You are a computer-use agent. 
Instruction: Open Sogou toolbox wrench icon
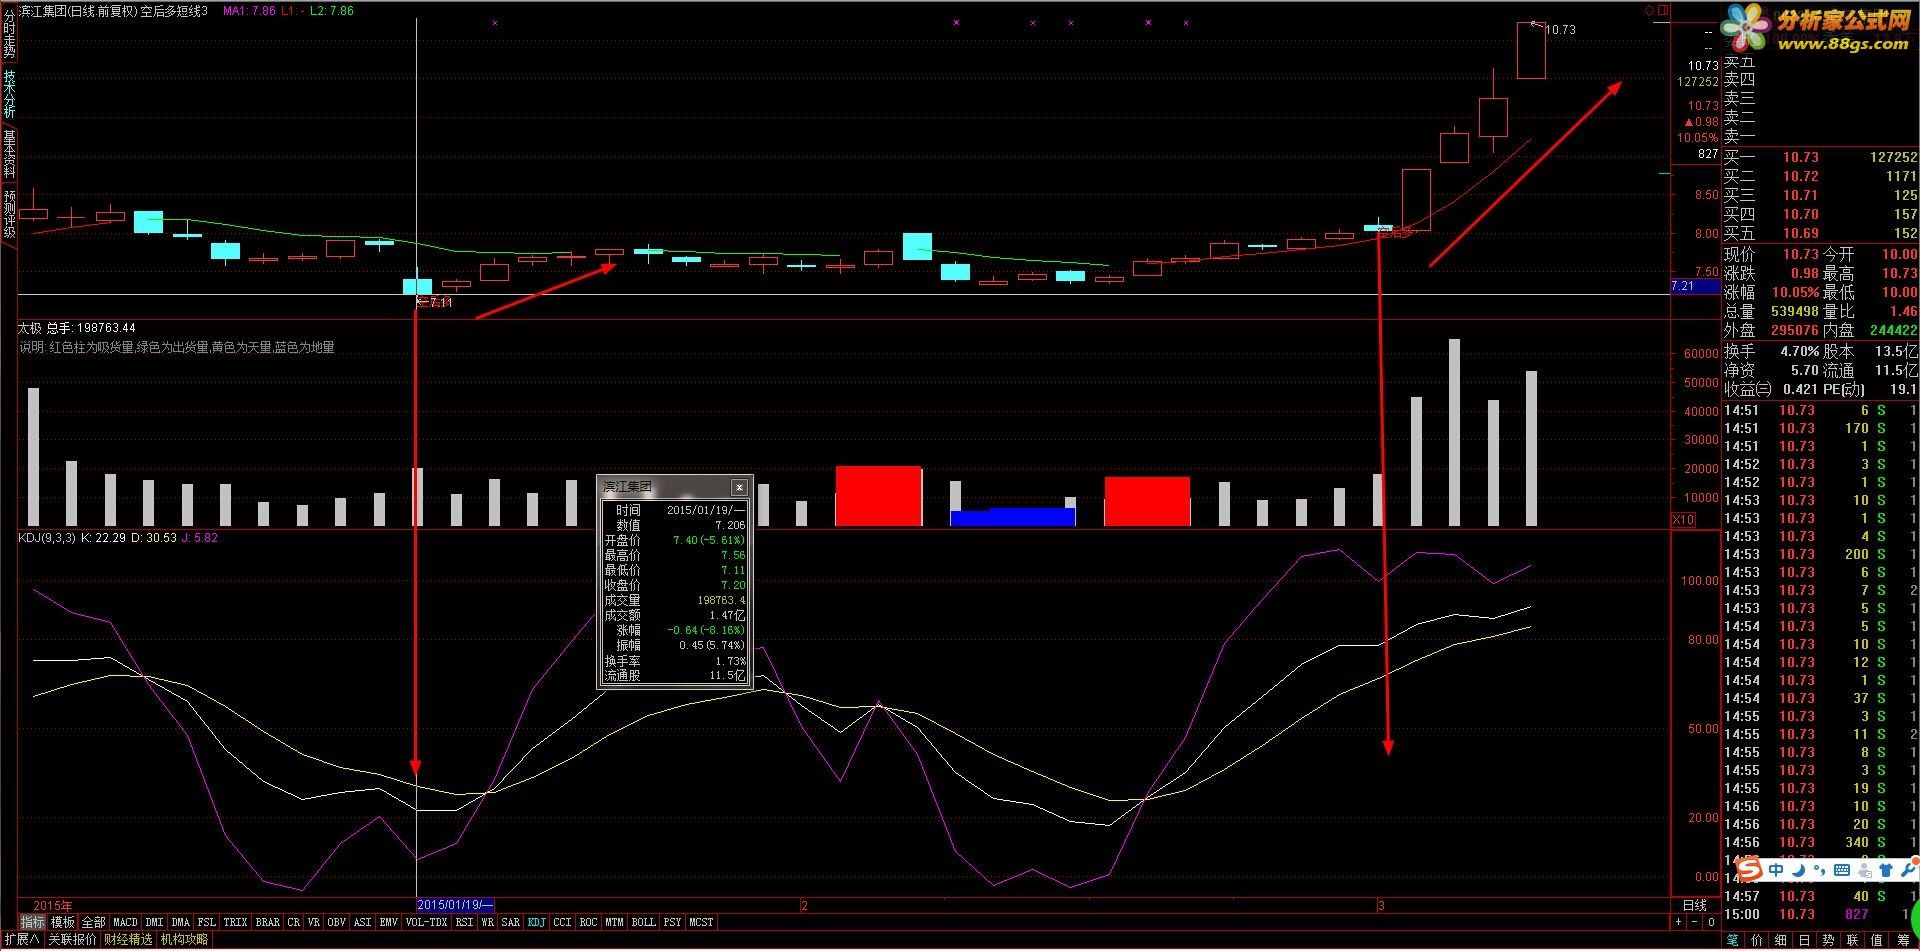coord(1908,868)
